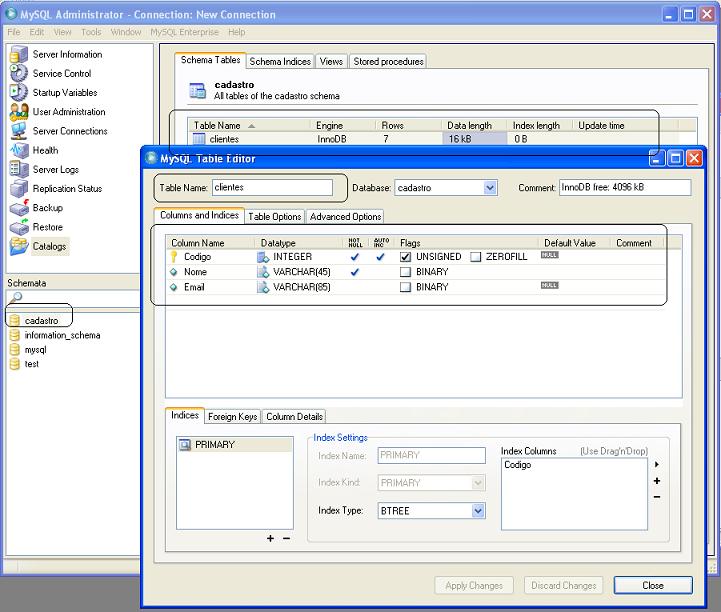Open Backup icon in sidebar
The image size is (721, 612).
[19, 208]
